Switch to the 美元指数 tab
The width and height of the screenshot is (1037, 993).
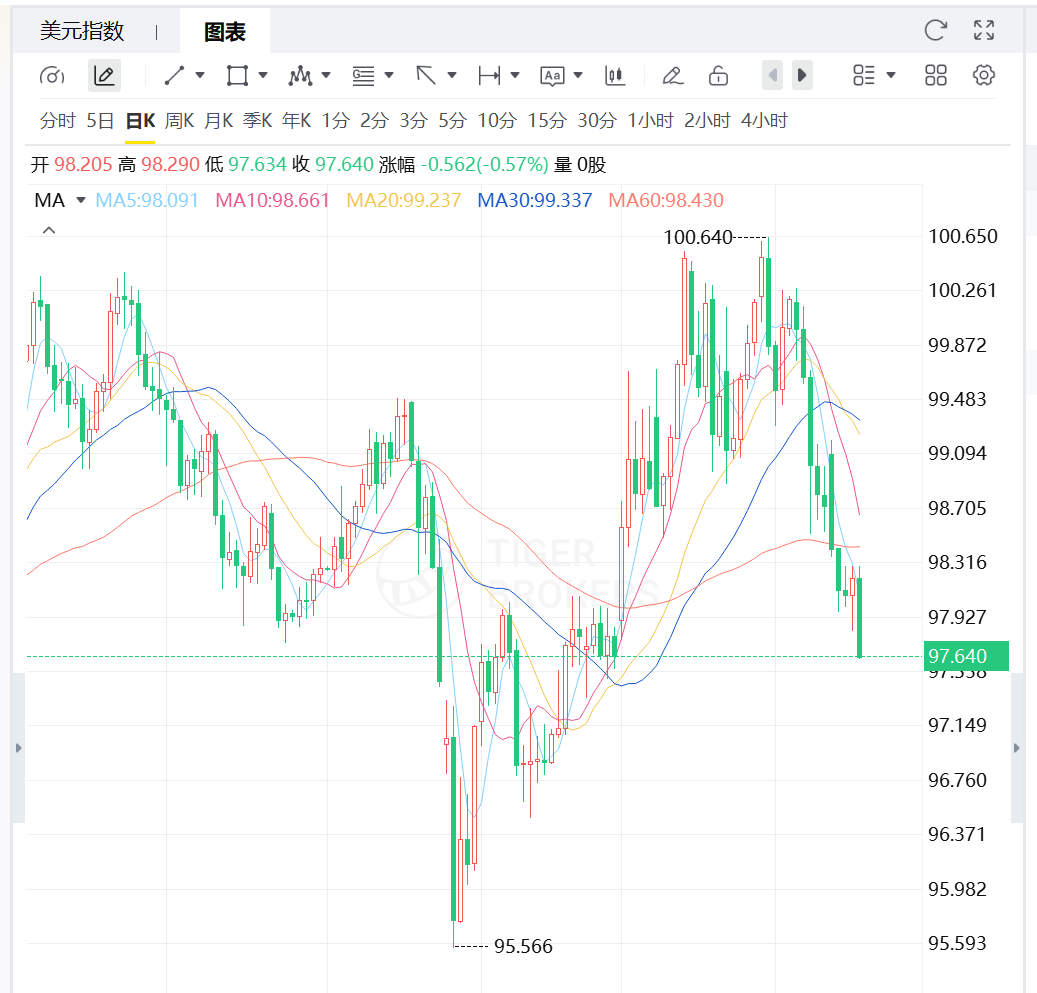82,31
